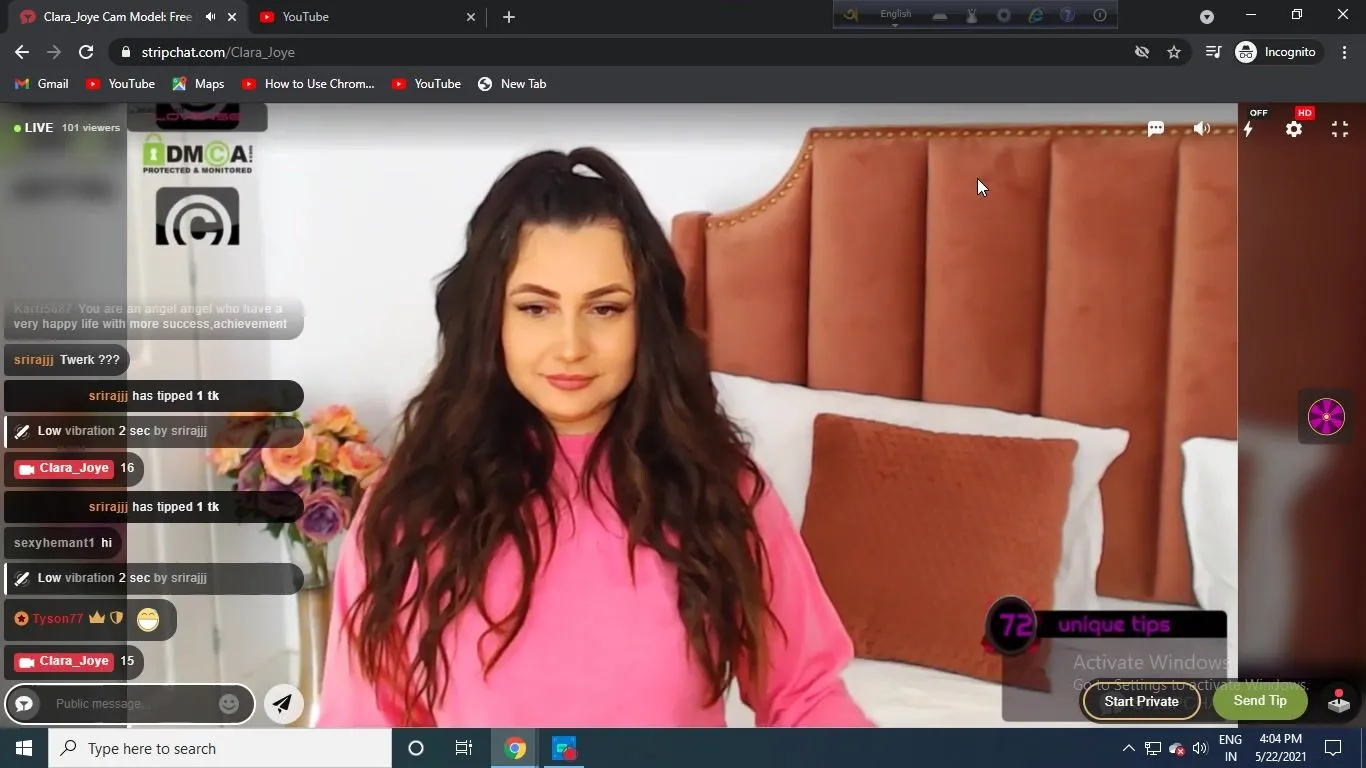This screenshot has height=768, width=1366.
Task: Open the video settings gear icon
Action: click(1294, 129)
